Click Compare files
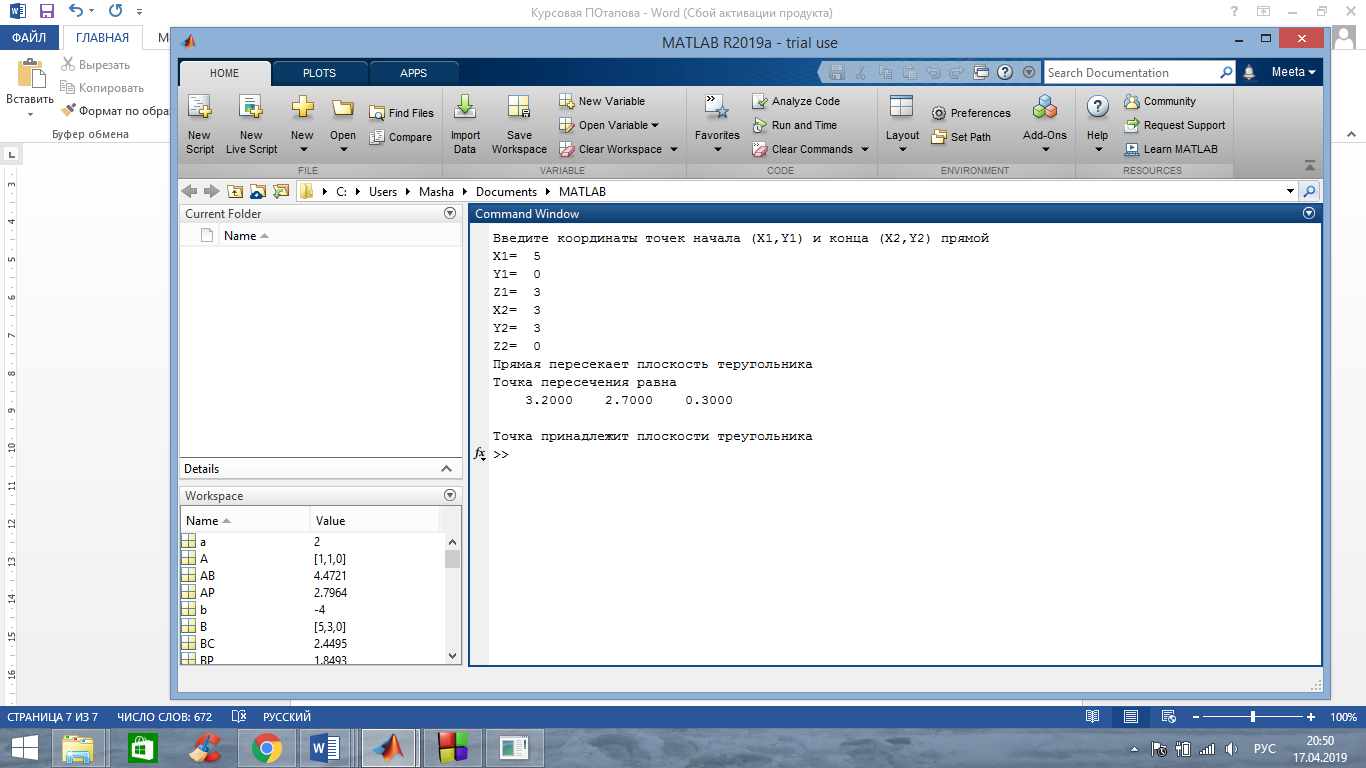Viewport: 1366px width, 768px height. 400,137
